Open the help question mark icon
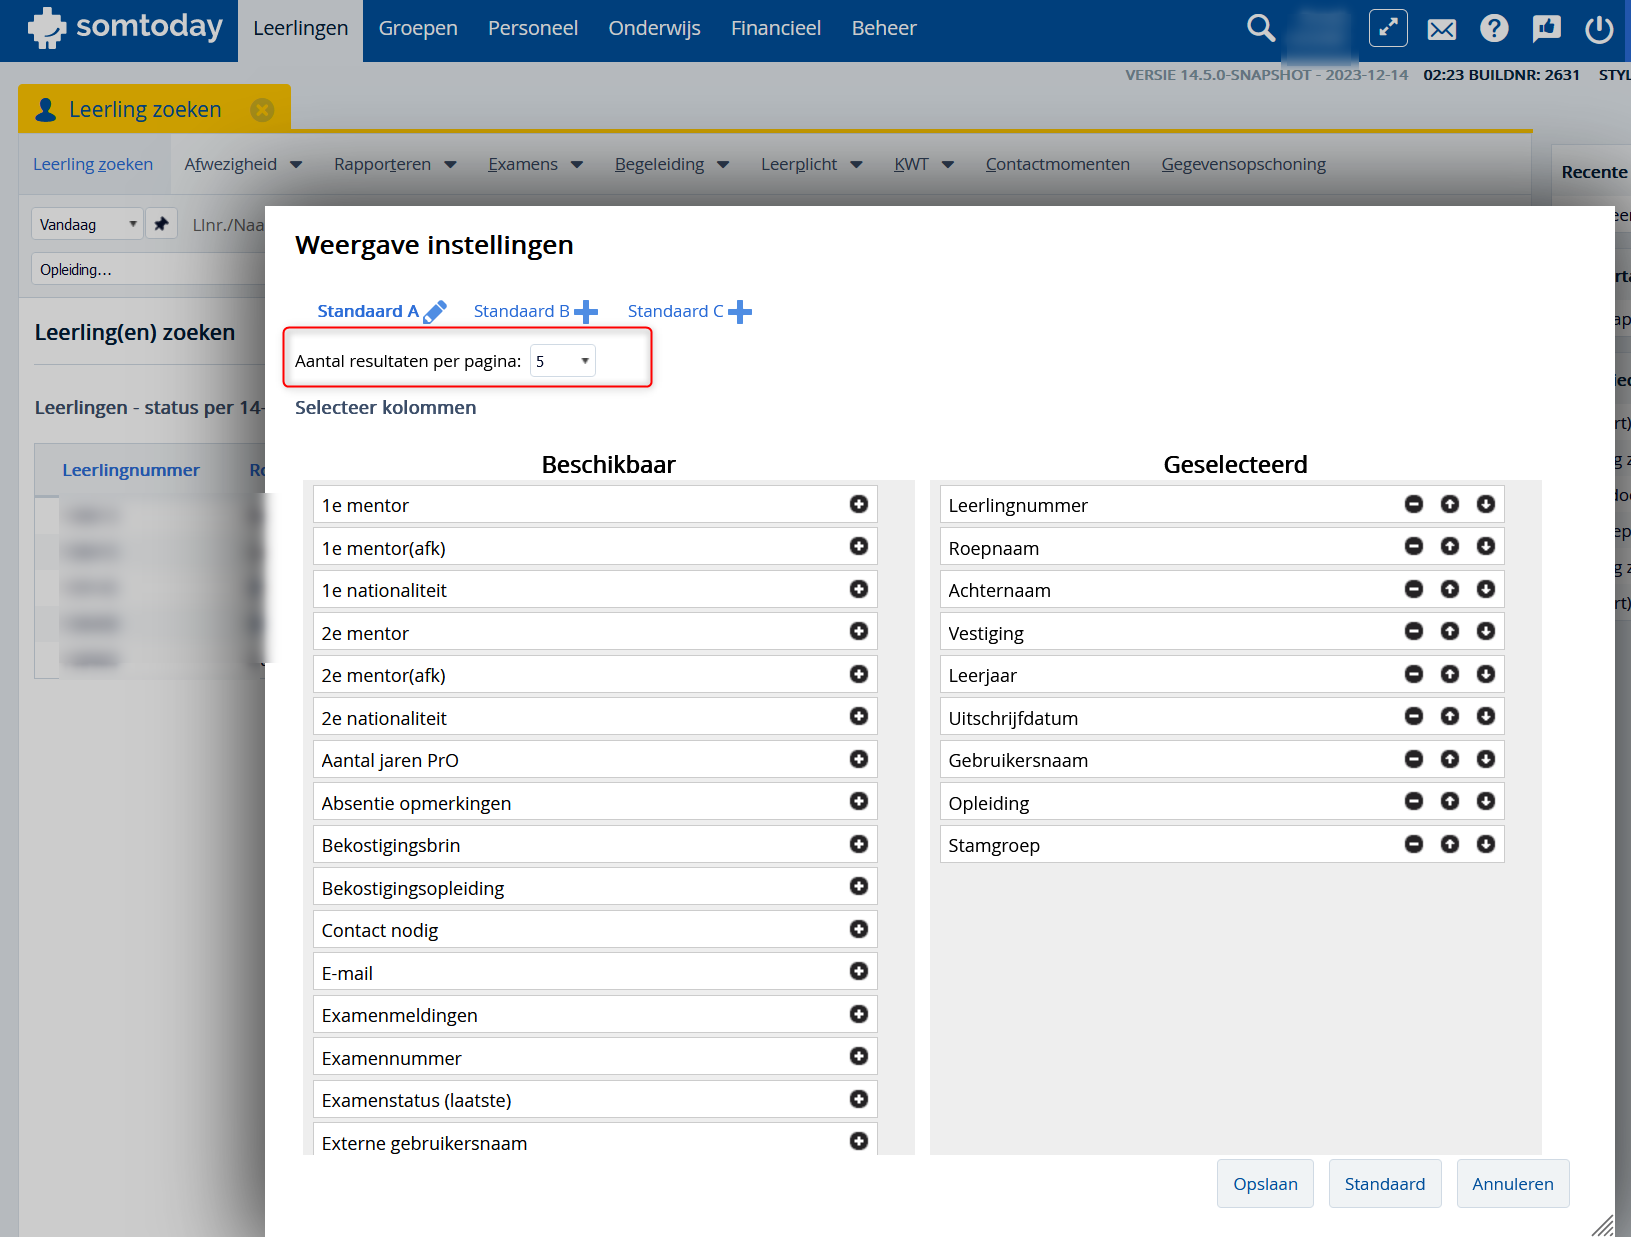Screen dimensions: 1631x1237 pos(1494,28)
